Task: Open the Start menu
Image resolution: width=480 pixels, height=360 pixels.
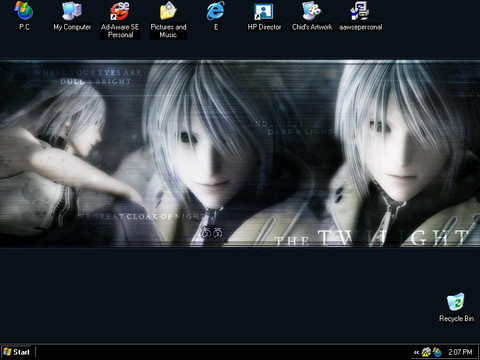Action: [x=17, y=352]
